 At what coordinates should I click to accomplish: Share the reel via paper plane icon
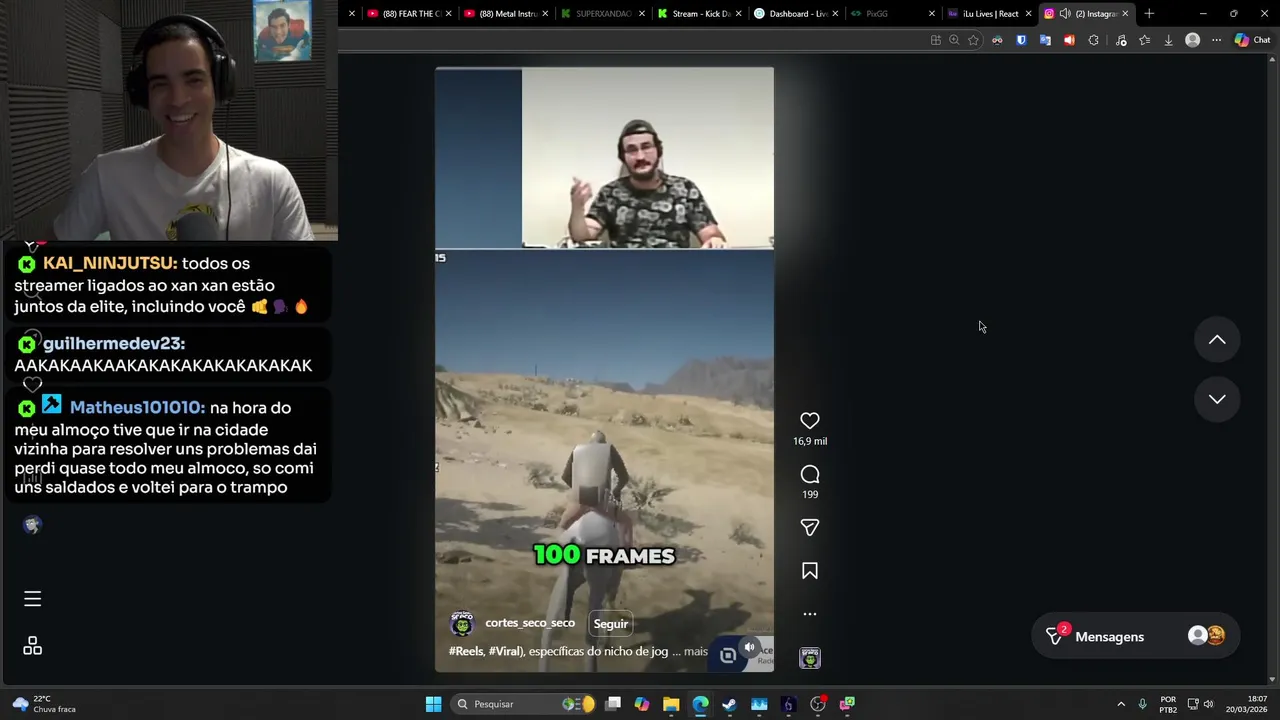point(810,527)
